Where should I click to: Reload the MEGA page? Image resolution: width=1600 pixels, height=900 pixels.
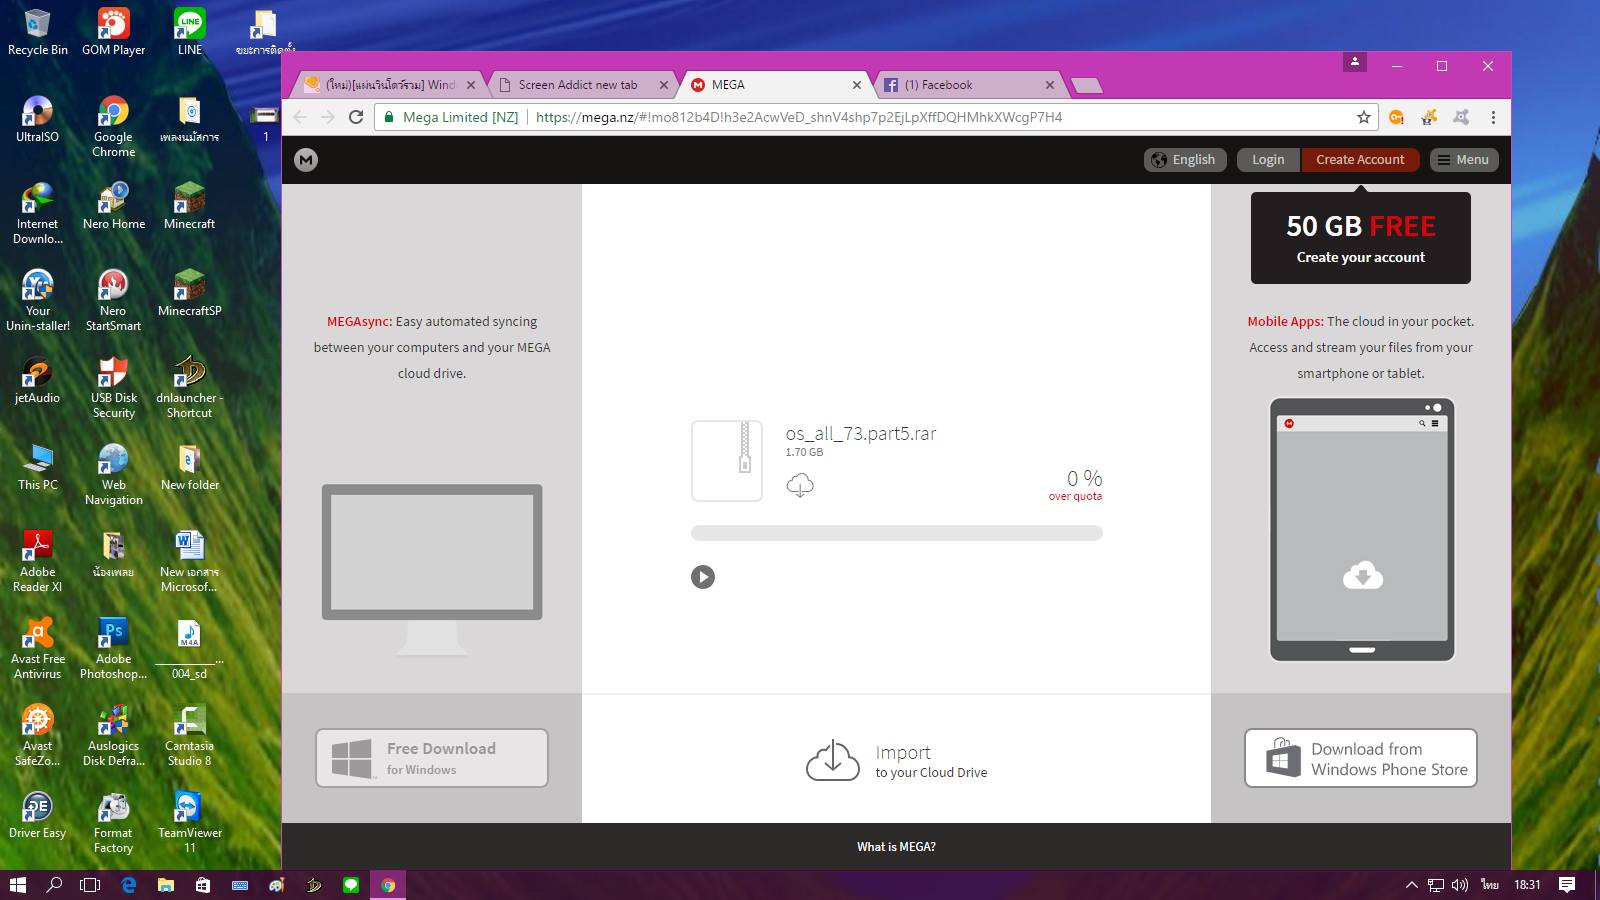(x=355, y=117)
